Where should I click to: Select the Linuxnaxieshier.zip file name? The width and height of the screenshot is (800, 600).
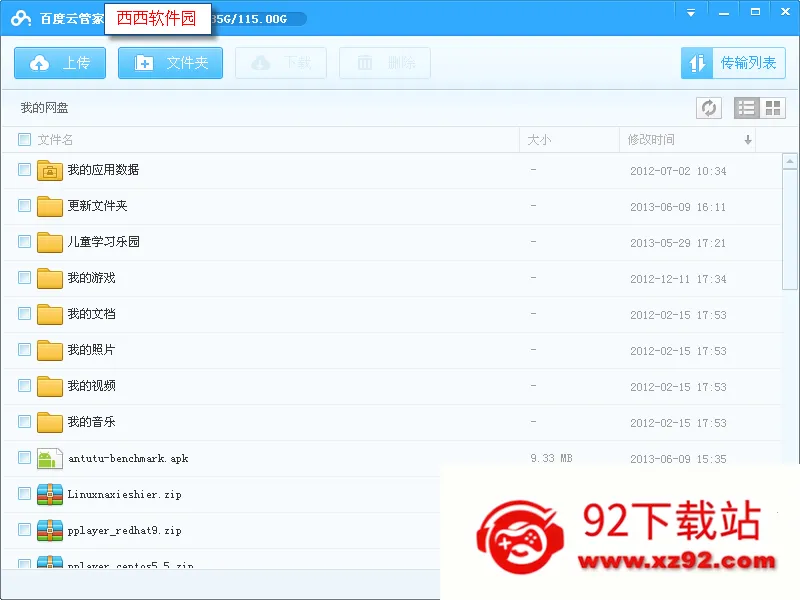[x=124, y=494]
